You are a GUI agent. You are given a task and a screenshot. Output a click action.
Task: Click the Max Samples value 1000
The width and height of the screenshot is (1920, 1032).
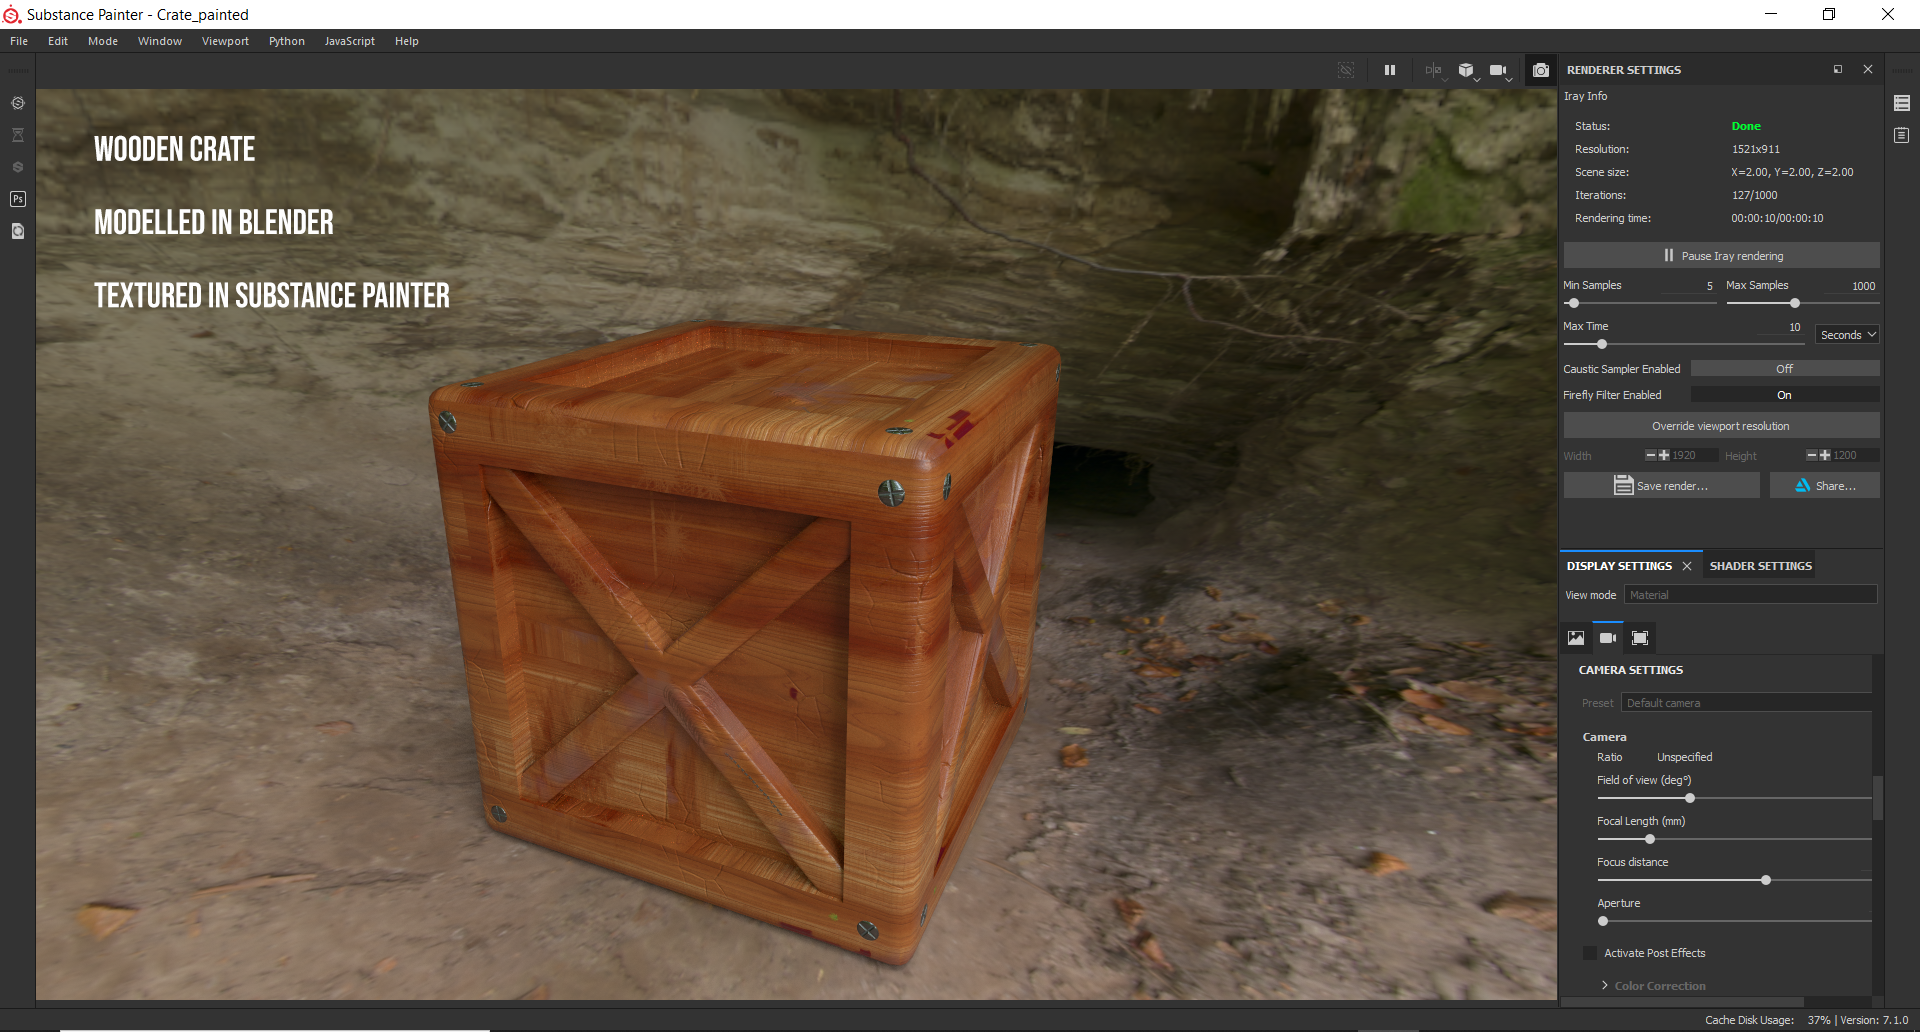point(1863,286)
